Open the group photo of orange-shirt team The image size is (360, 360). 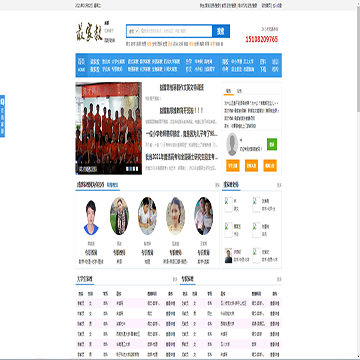click(x=109, y=128)
